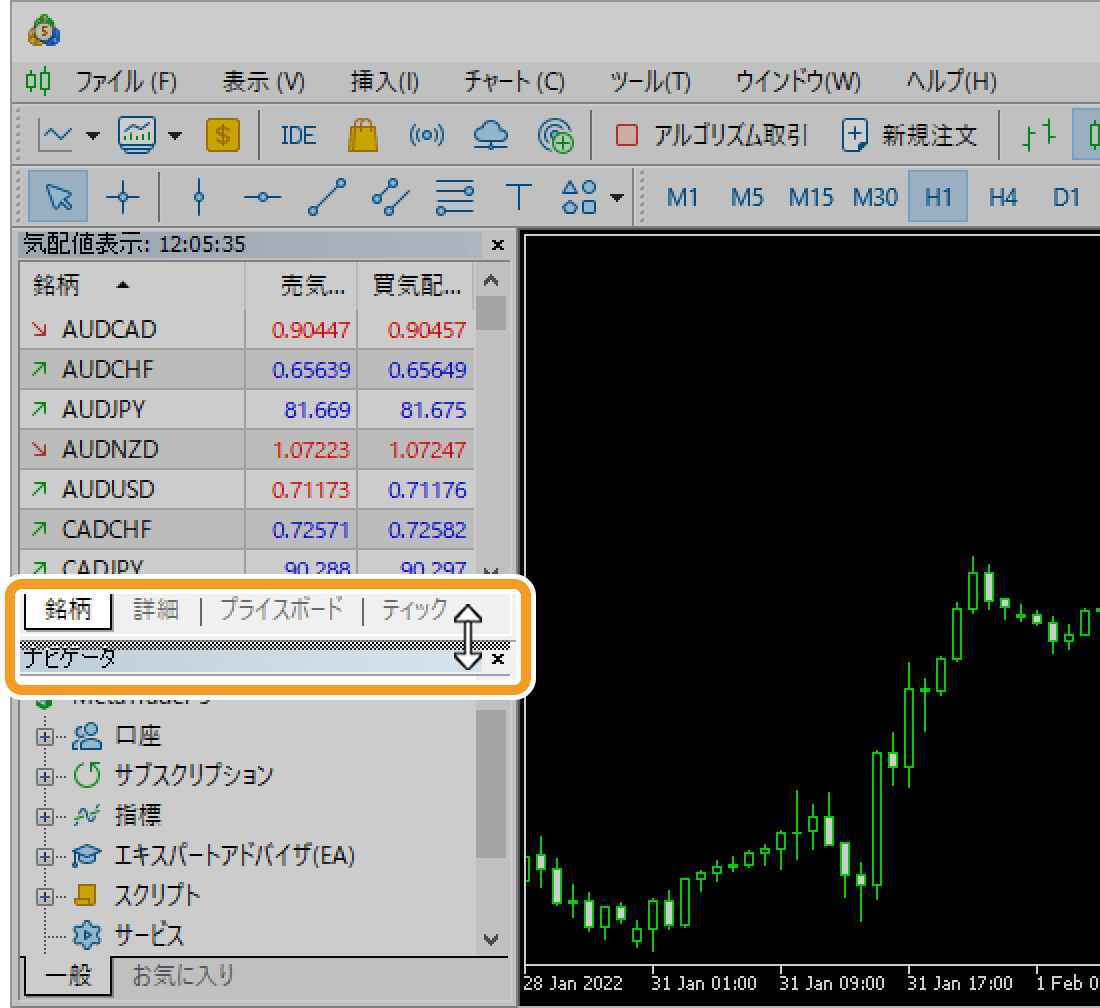This screenshot has height=1008, width=1100.
Task: Switch to the プライスボード tab
Action: click(x=281, y=609)
